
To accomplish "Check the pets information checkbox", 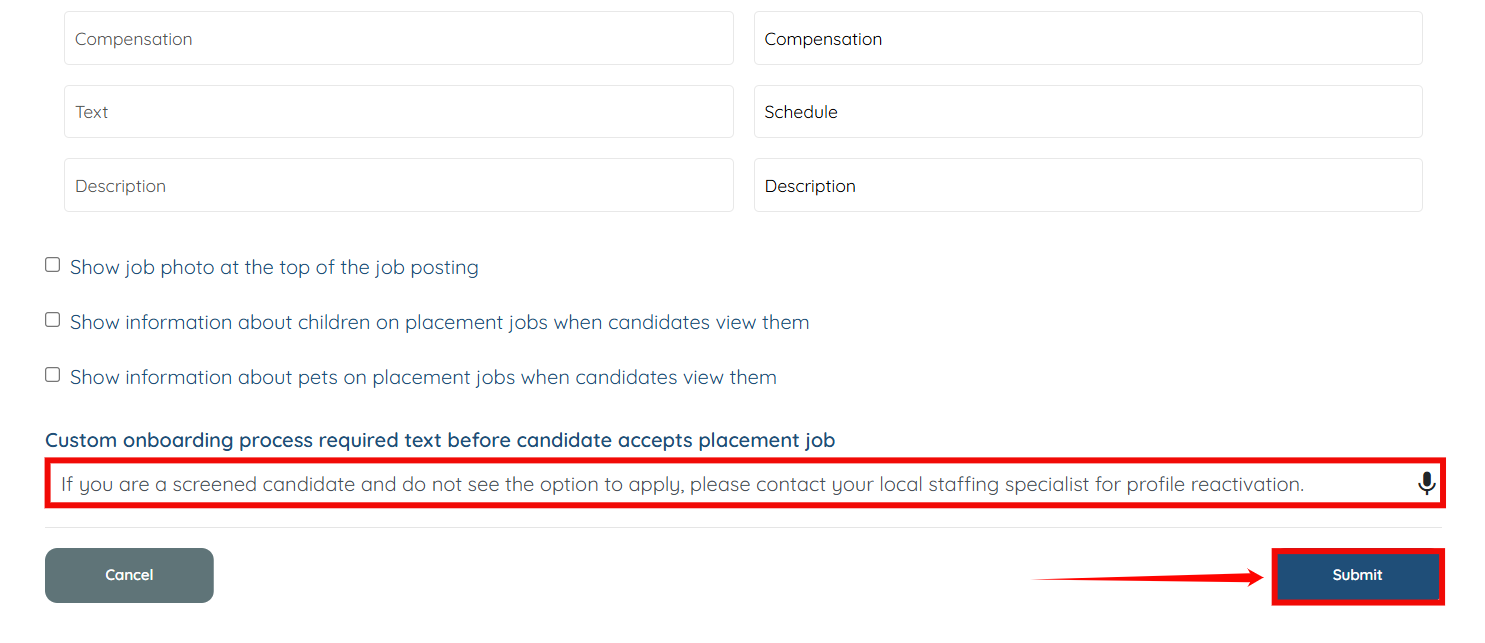I will click(53, 375).
